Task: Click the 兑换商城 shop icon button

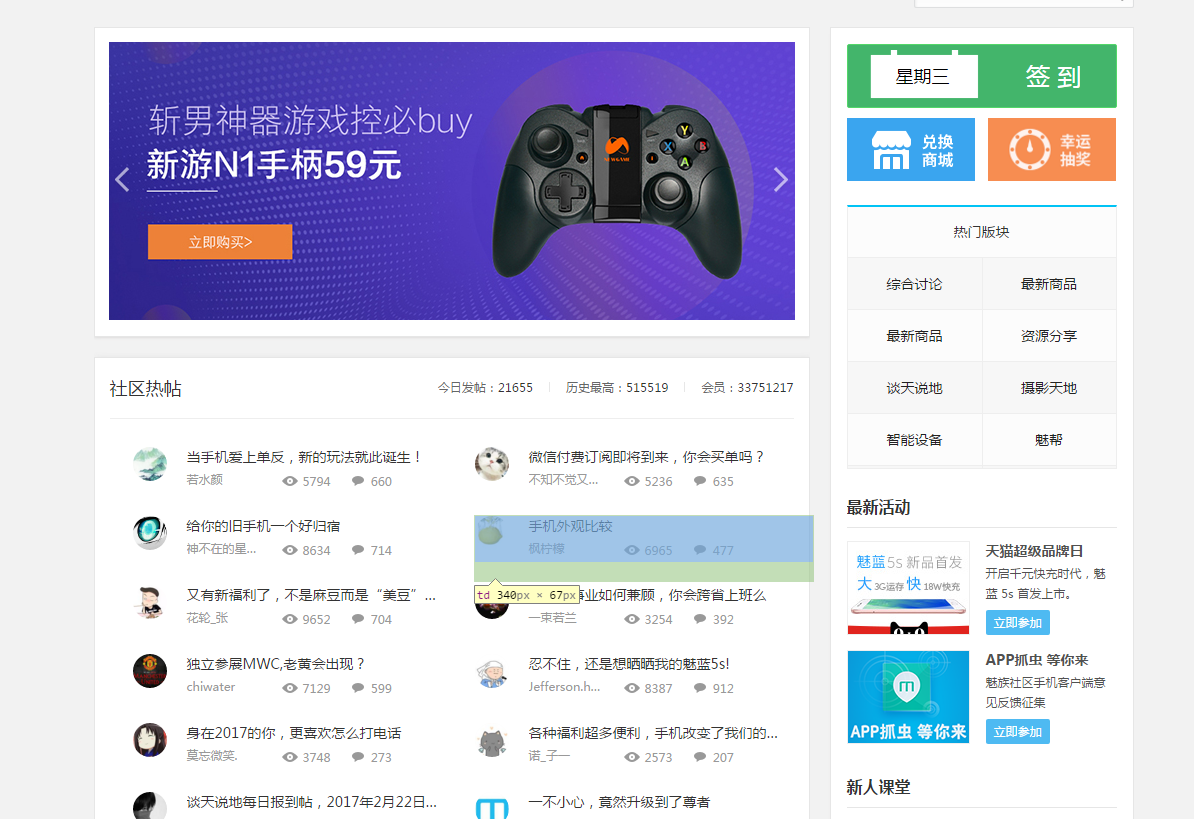Action: coord(910,150)
